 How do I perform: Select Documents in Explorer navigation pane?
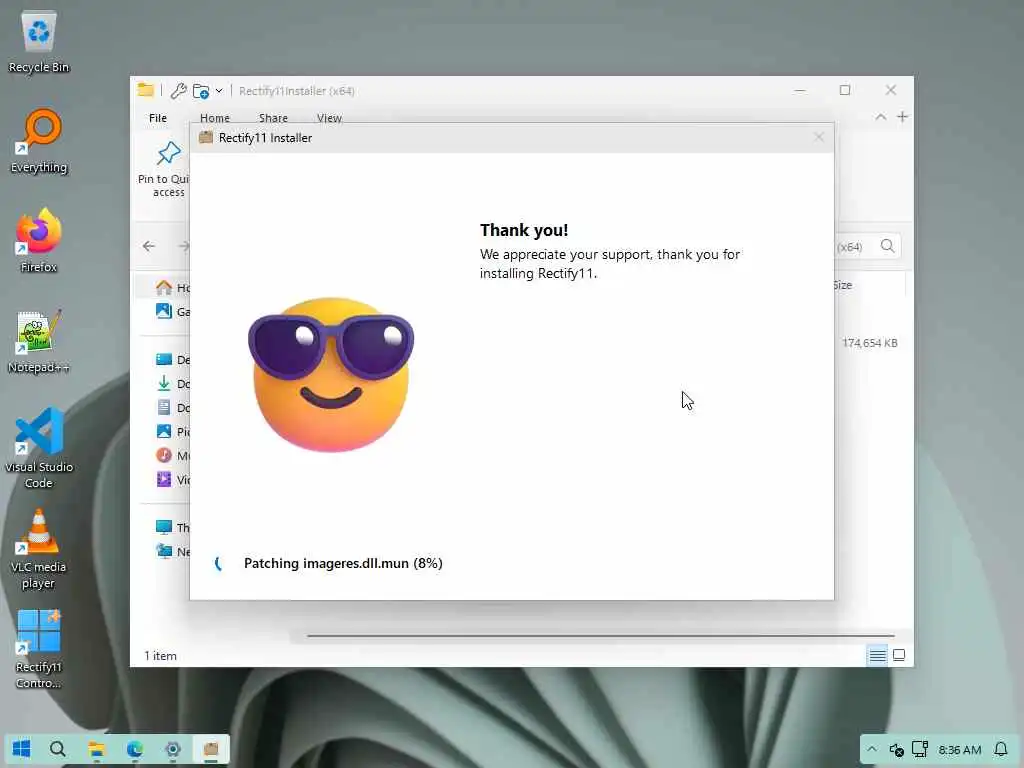tap(172, 408)
